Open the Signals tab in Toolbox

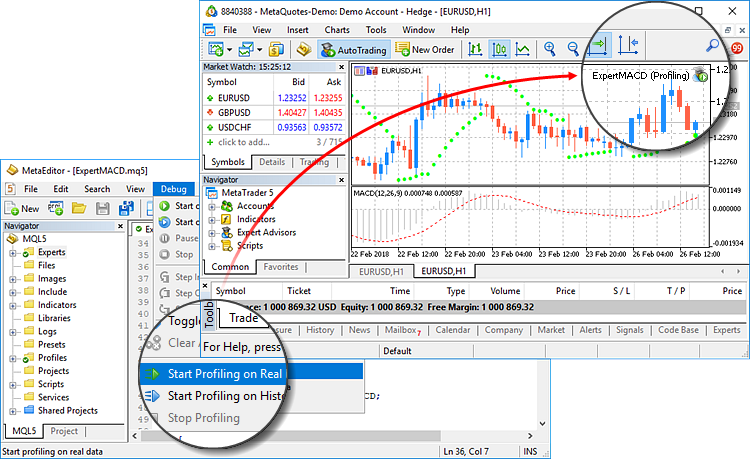pos(629,330)
